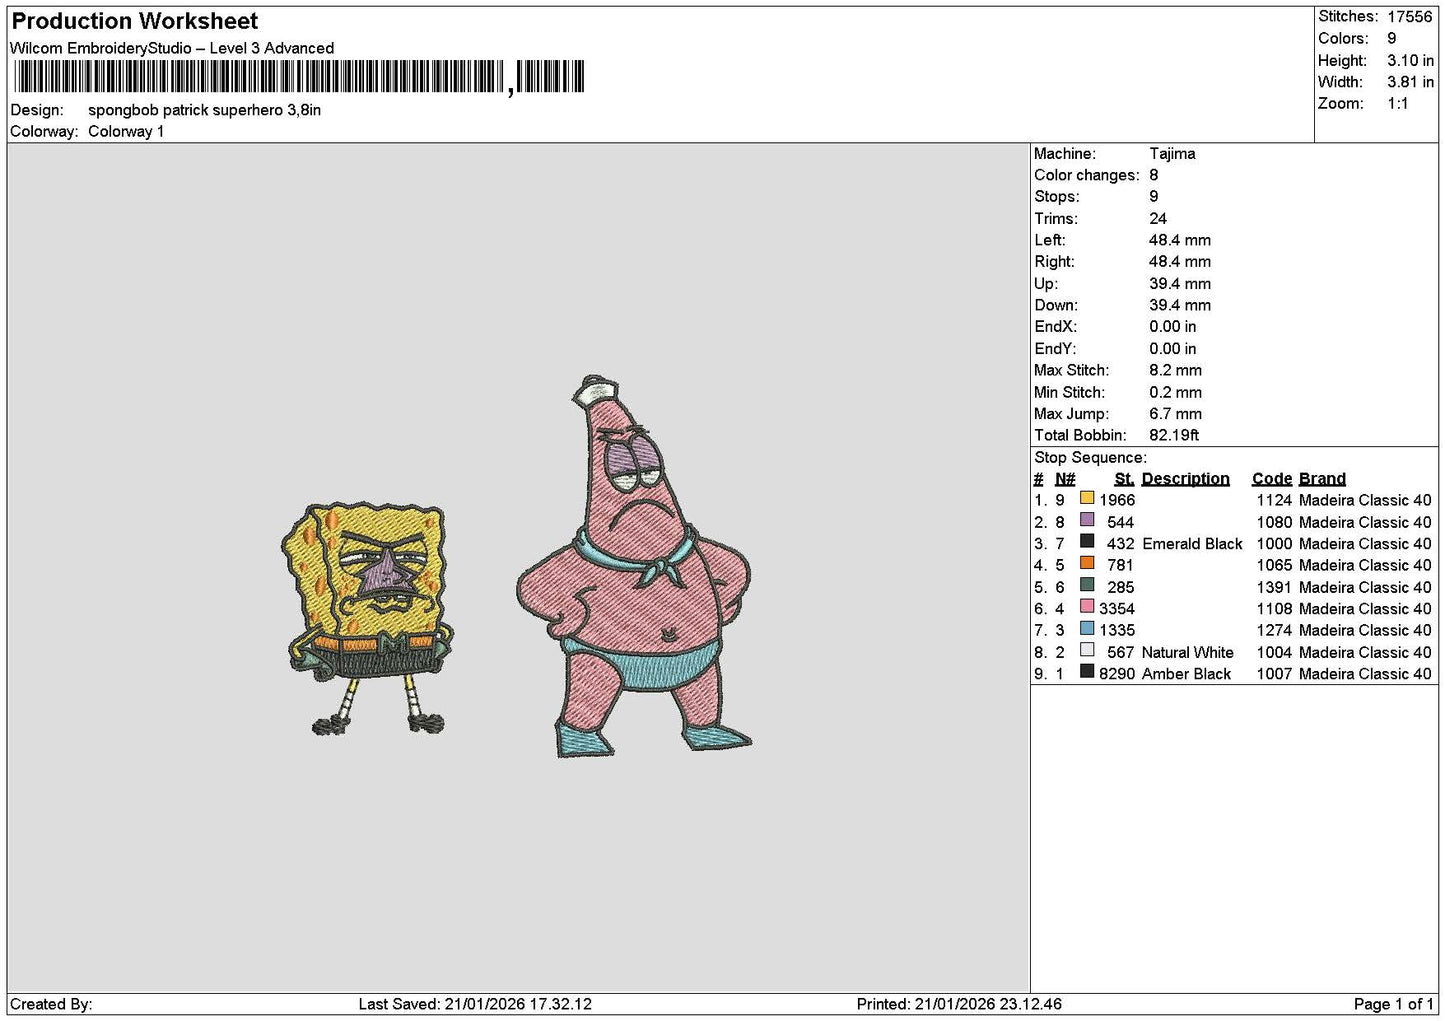The width and height of the screenshot is (1445, 1021).
Task: Click the 'Emerald Black' description
Action: (1192, 544)
